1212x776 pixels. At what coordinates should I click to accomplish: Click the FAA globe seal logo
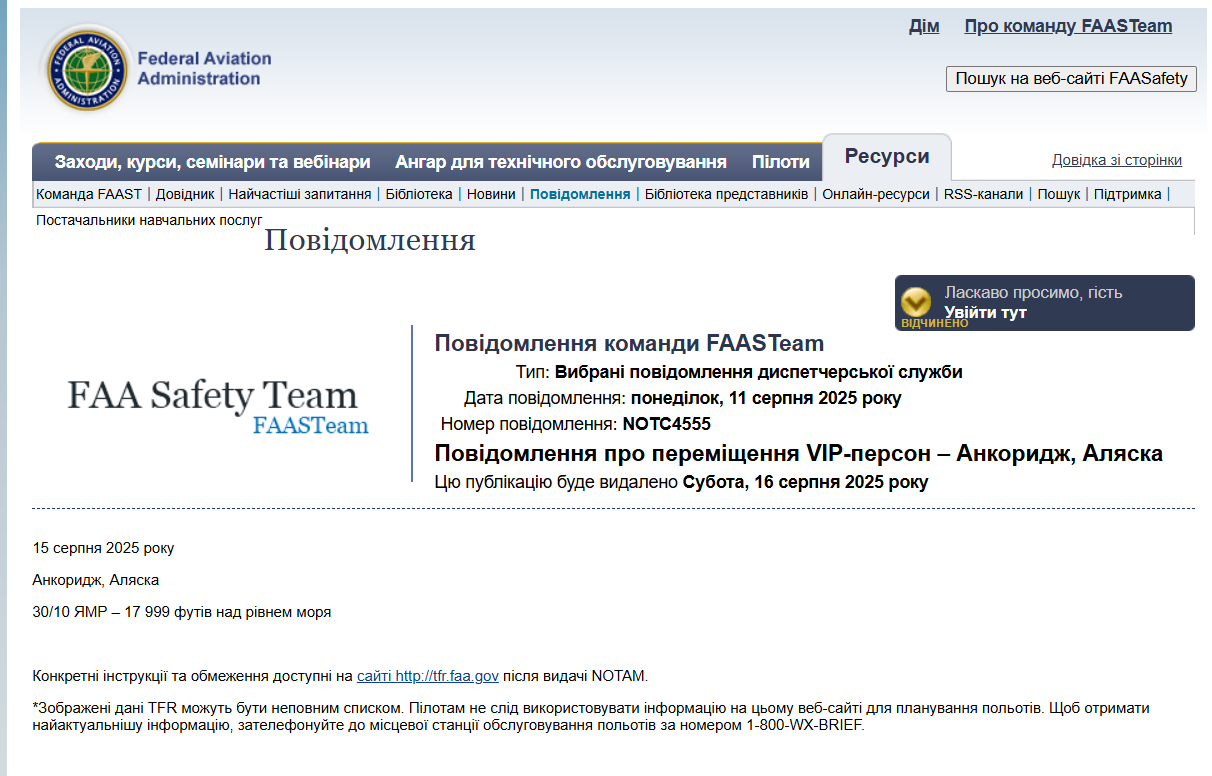pyautogui.click(x=86, y=70)
